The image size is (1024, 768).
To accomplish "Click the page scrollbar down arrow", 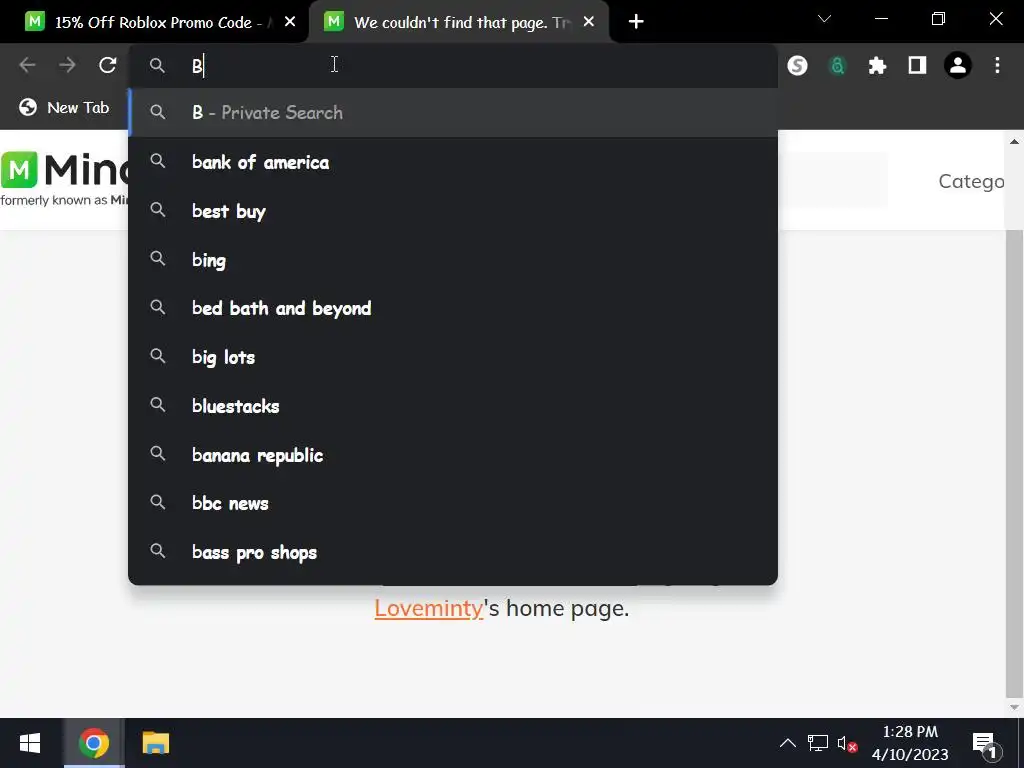I will [1014, 707].
